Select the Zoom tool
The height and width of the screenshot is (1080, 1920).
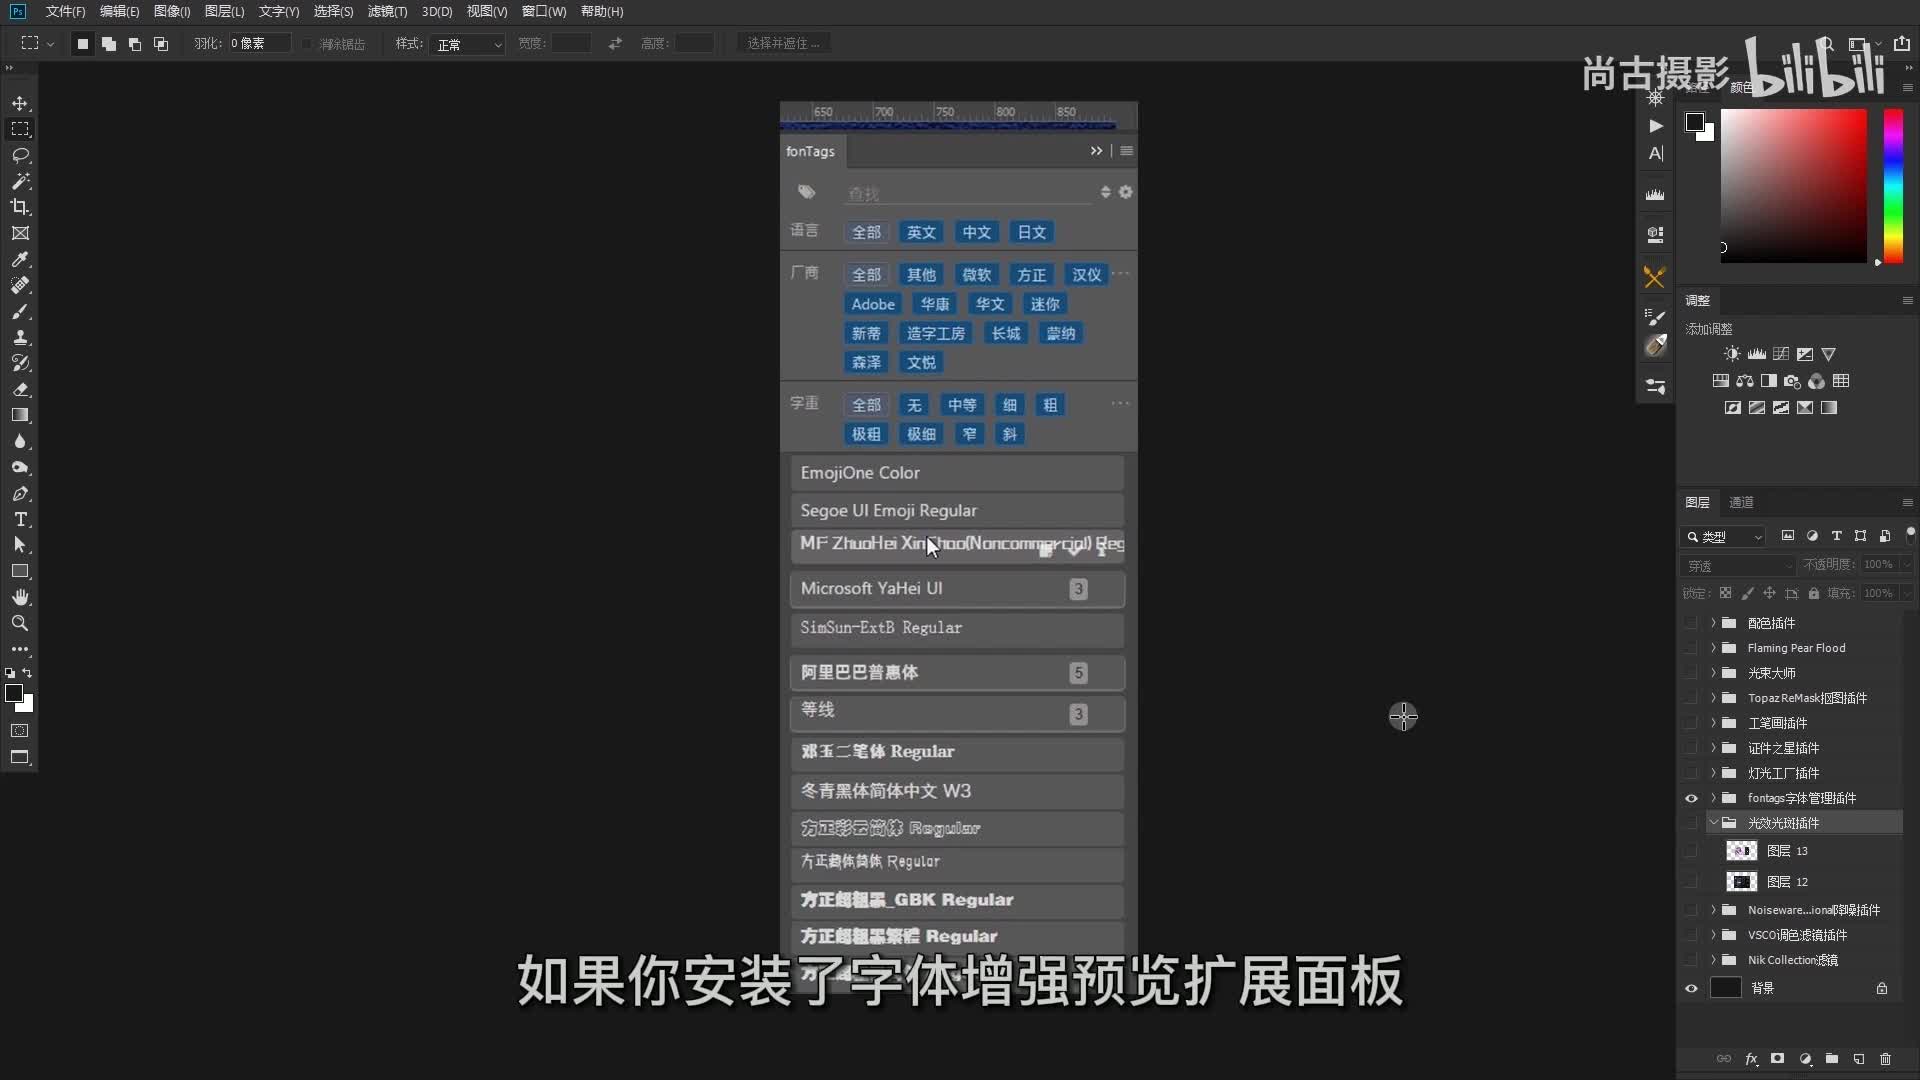(x=20, y=623)
